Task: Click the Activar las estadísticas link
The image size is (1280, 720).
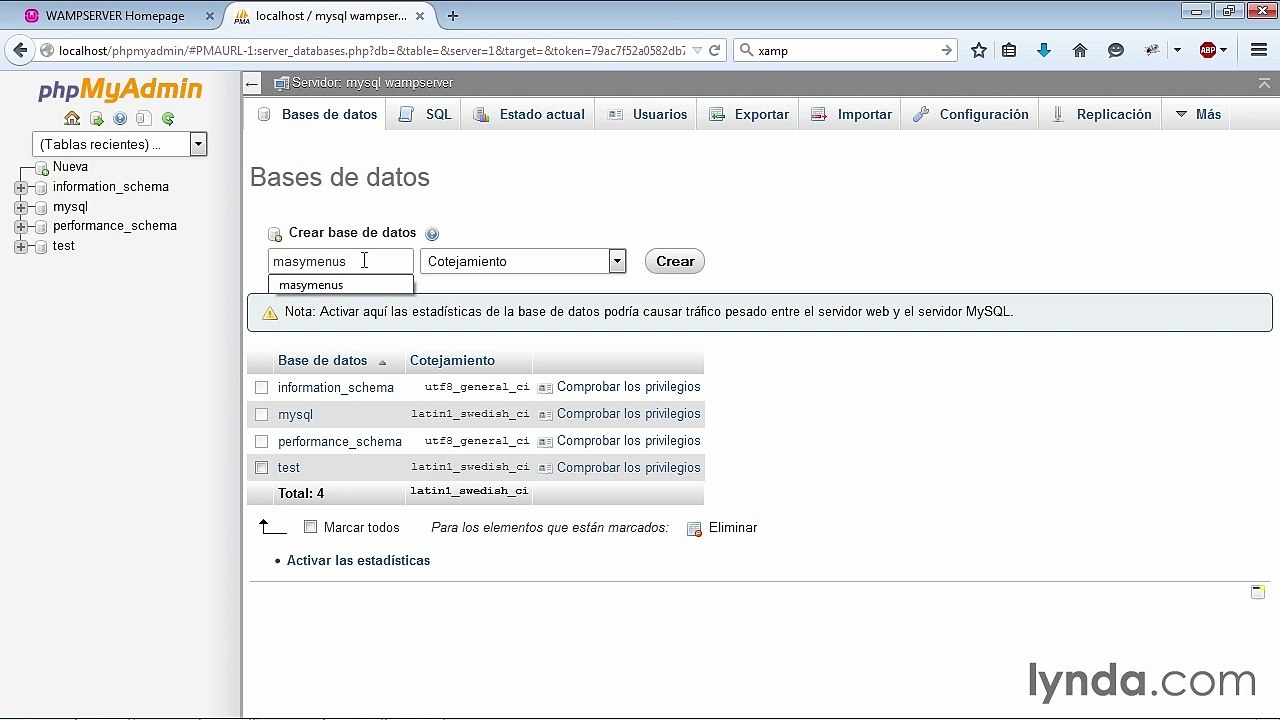Action: 358,561
